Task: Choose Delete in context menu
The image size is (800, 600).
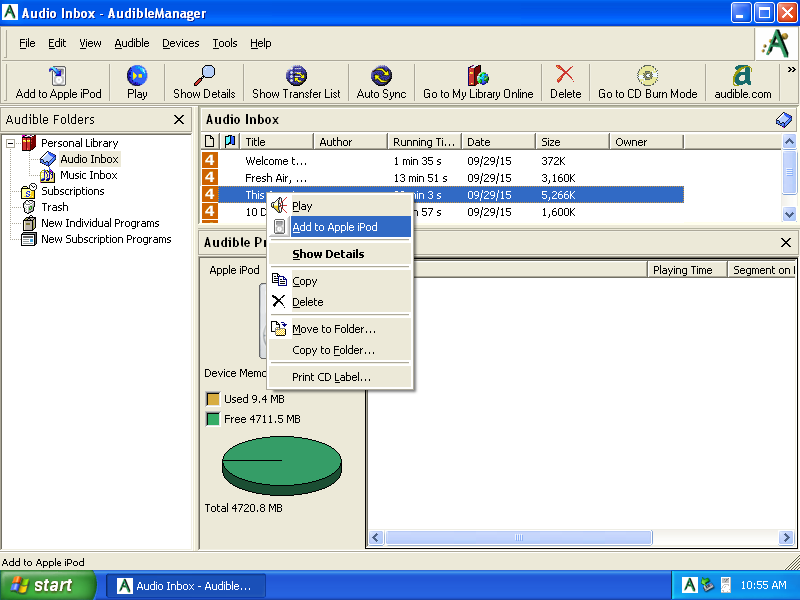Action: [340, 302]
